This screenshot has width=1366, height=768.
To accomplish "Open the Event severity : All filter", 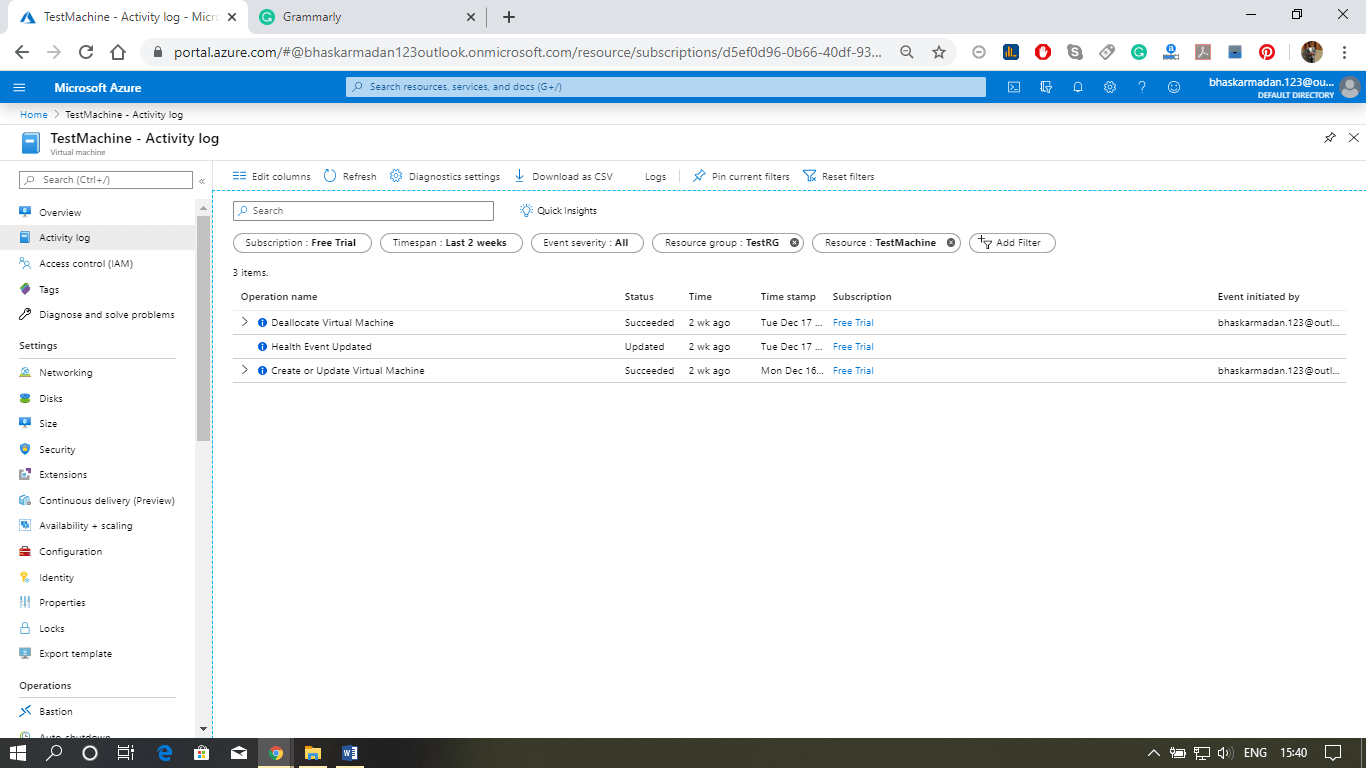I will click(x=586, y=243).
